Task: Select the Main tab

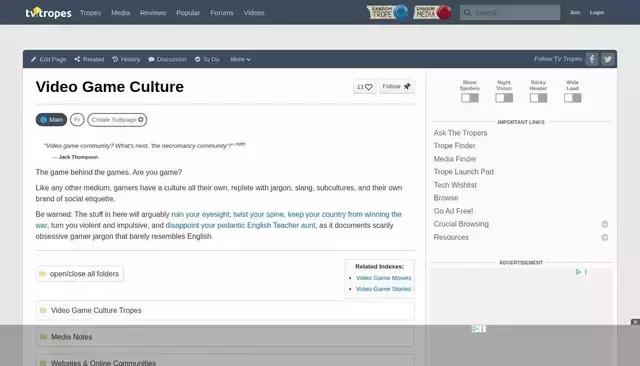Action: (x=51, y=120)
